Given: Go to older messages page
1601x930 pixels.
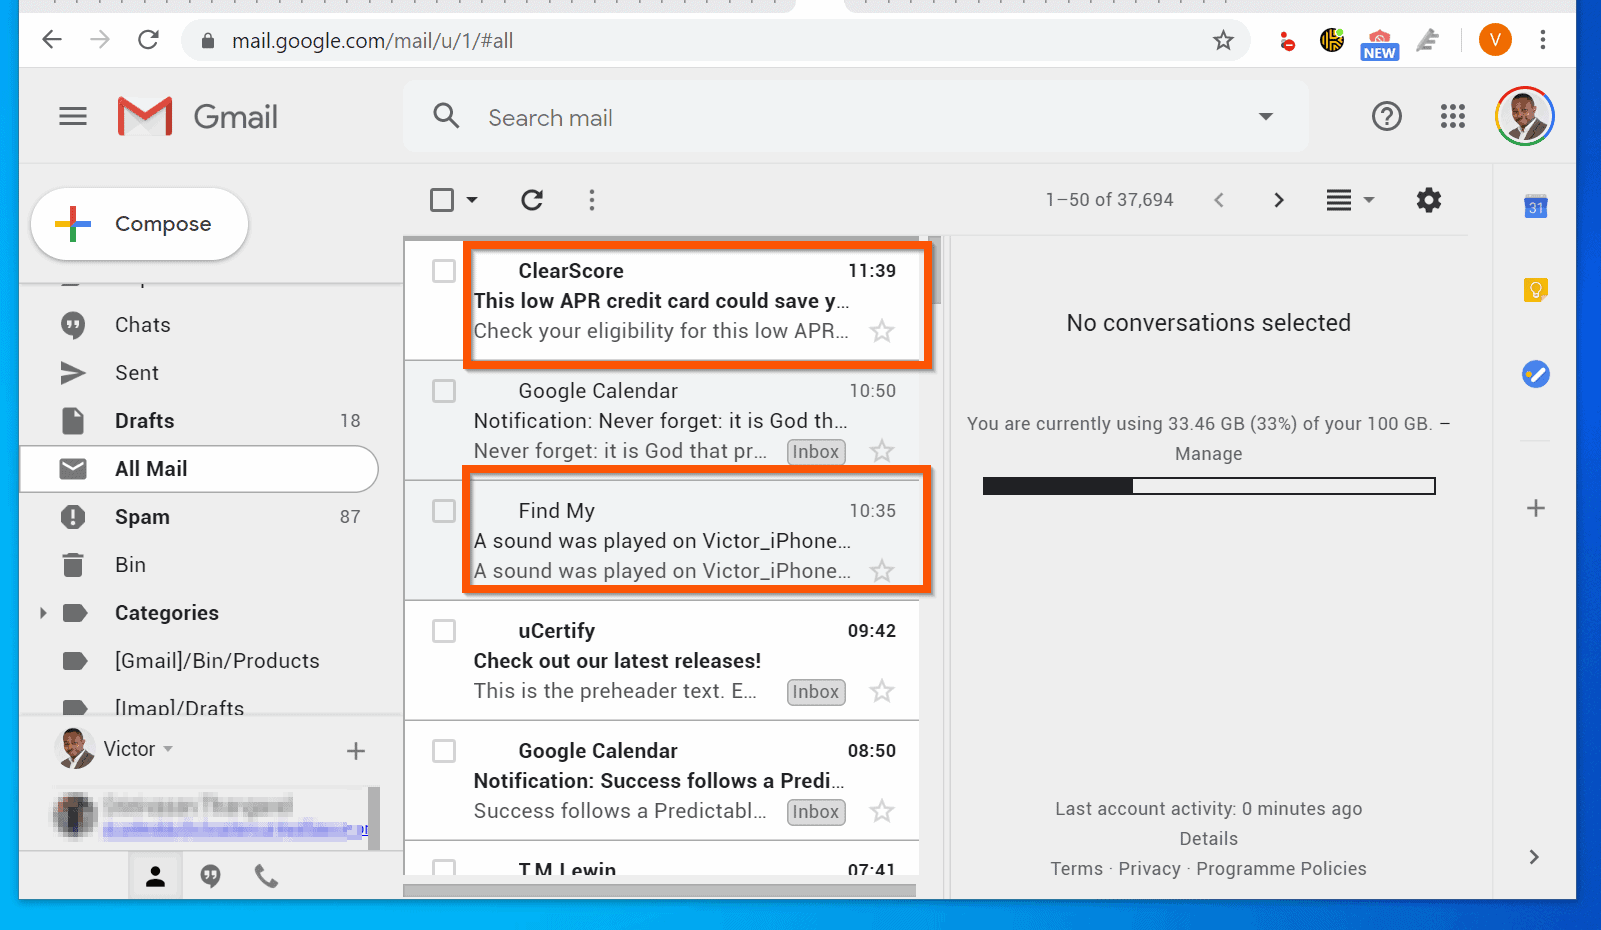Looking at the screenshot, I should click(x=1278, y=200).
